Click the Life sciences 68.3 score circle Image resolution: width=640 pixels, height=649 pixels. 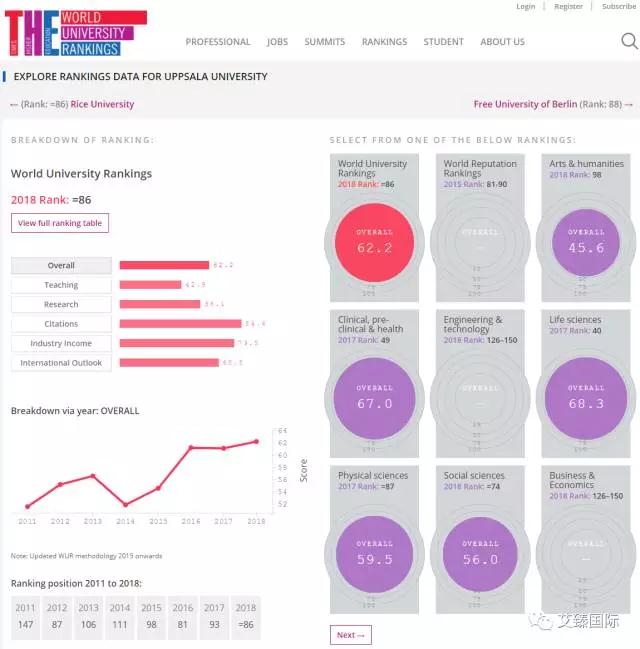pos(586,397)
